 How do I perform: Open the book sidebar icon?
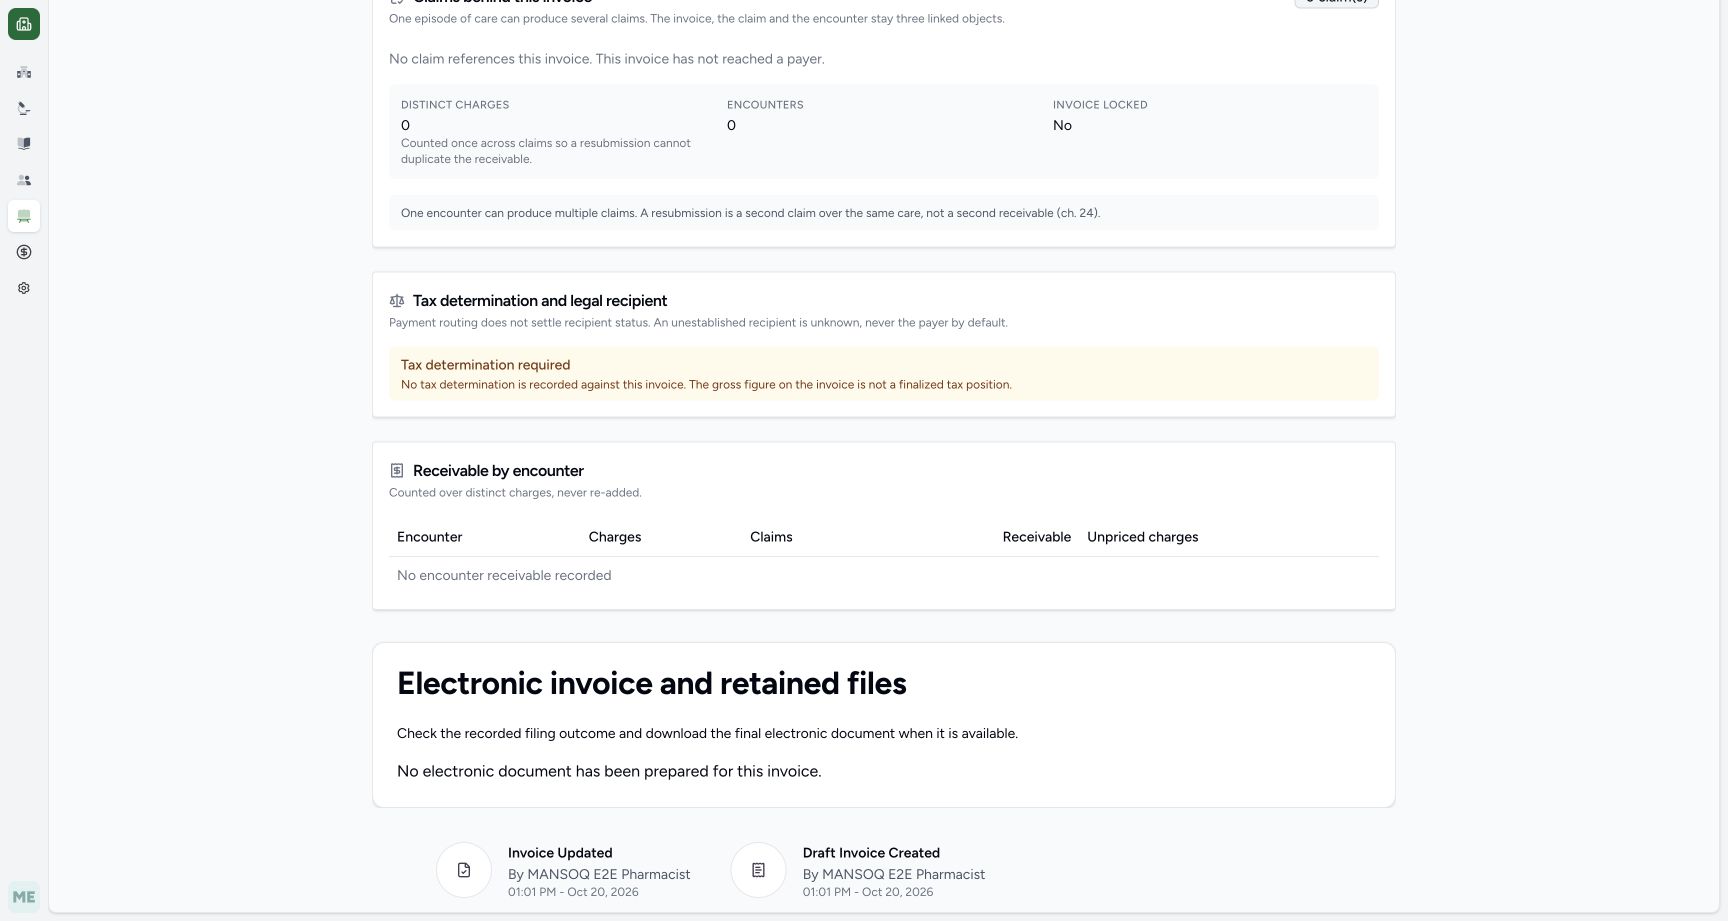24,144
